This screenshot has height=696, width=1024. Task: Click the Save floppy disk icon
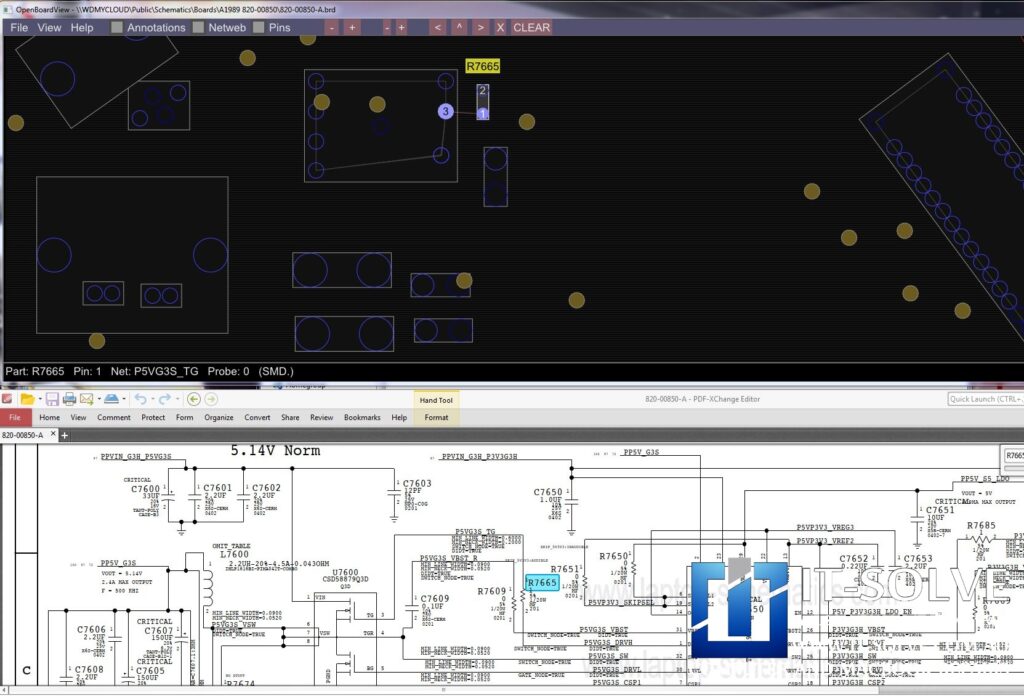[52, 399]
